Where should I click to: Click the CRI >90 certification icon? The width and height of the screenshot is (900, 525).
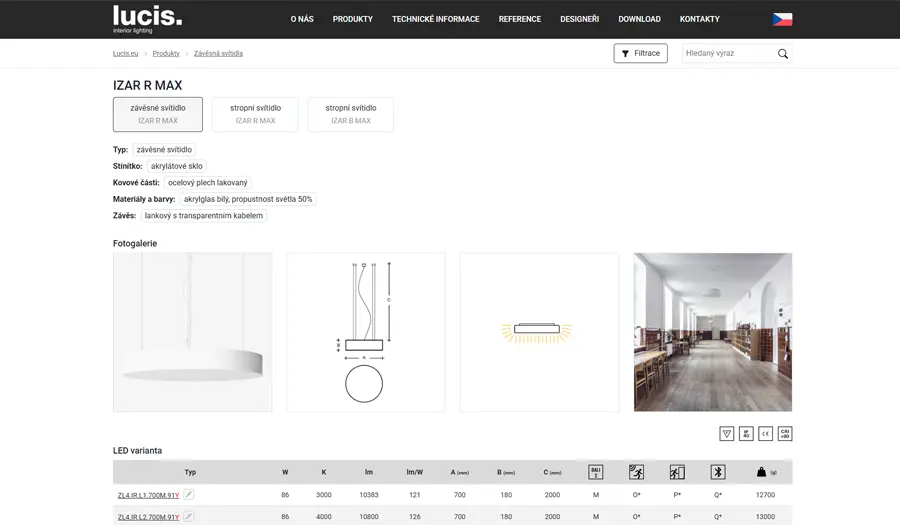pos(785,433)
